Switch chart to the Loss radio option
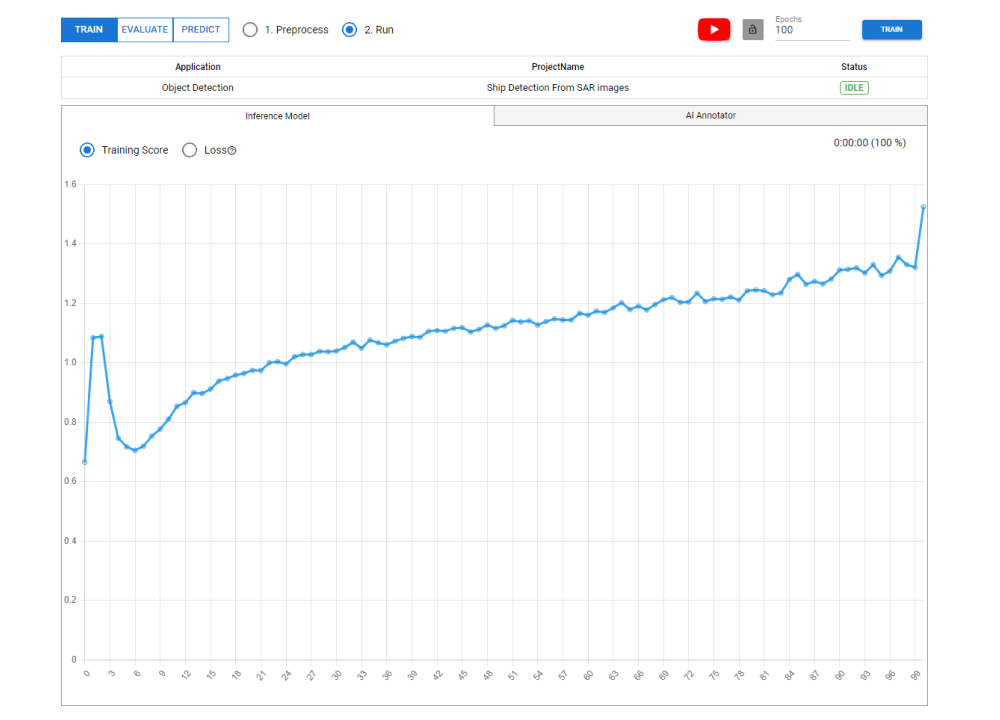This screenshot has height=720, width=1000. 190,150
